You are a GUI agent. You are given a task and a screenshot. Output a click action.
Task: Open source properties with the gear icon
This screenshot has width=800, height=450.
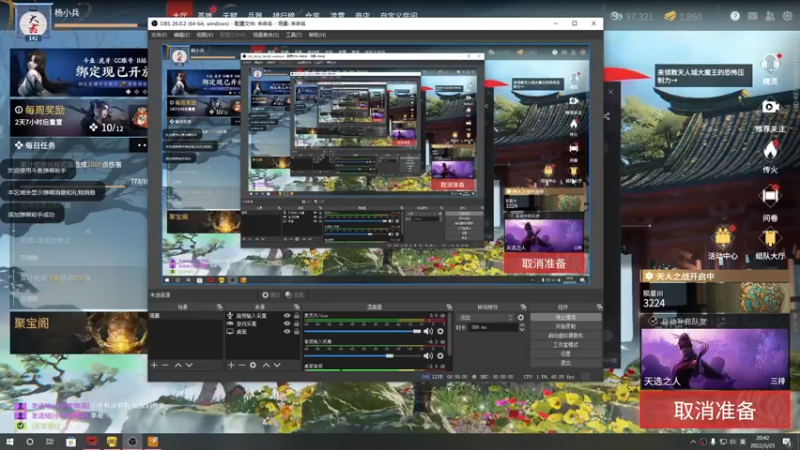point(253,365)
